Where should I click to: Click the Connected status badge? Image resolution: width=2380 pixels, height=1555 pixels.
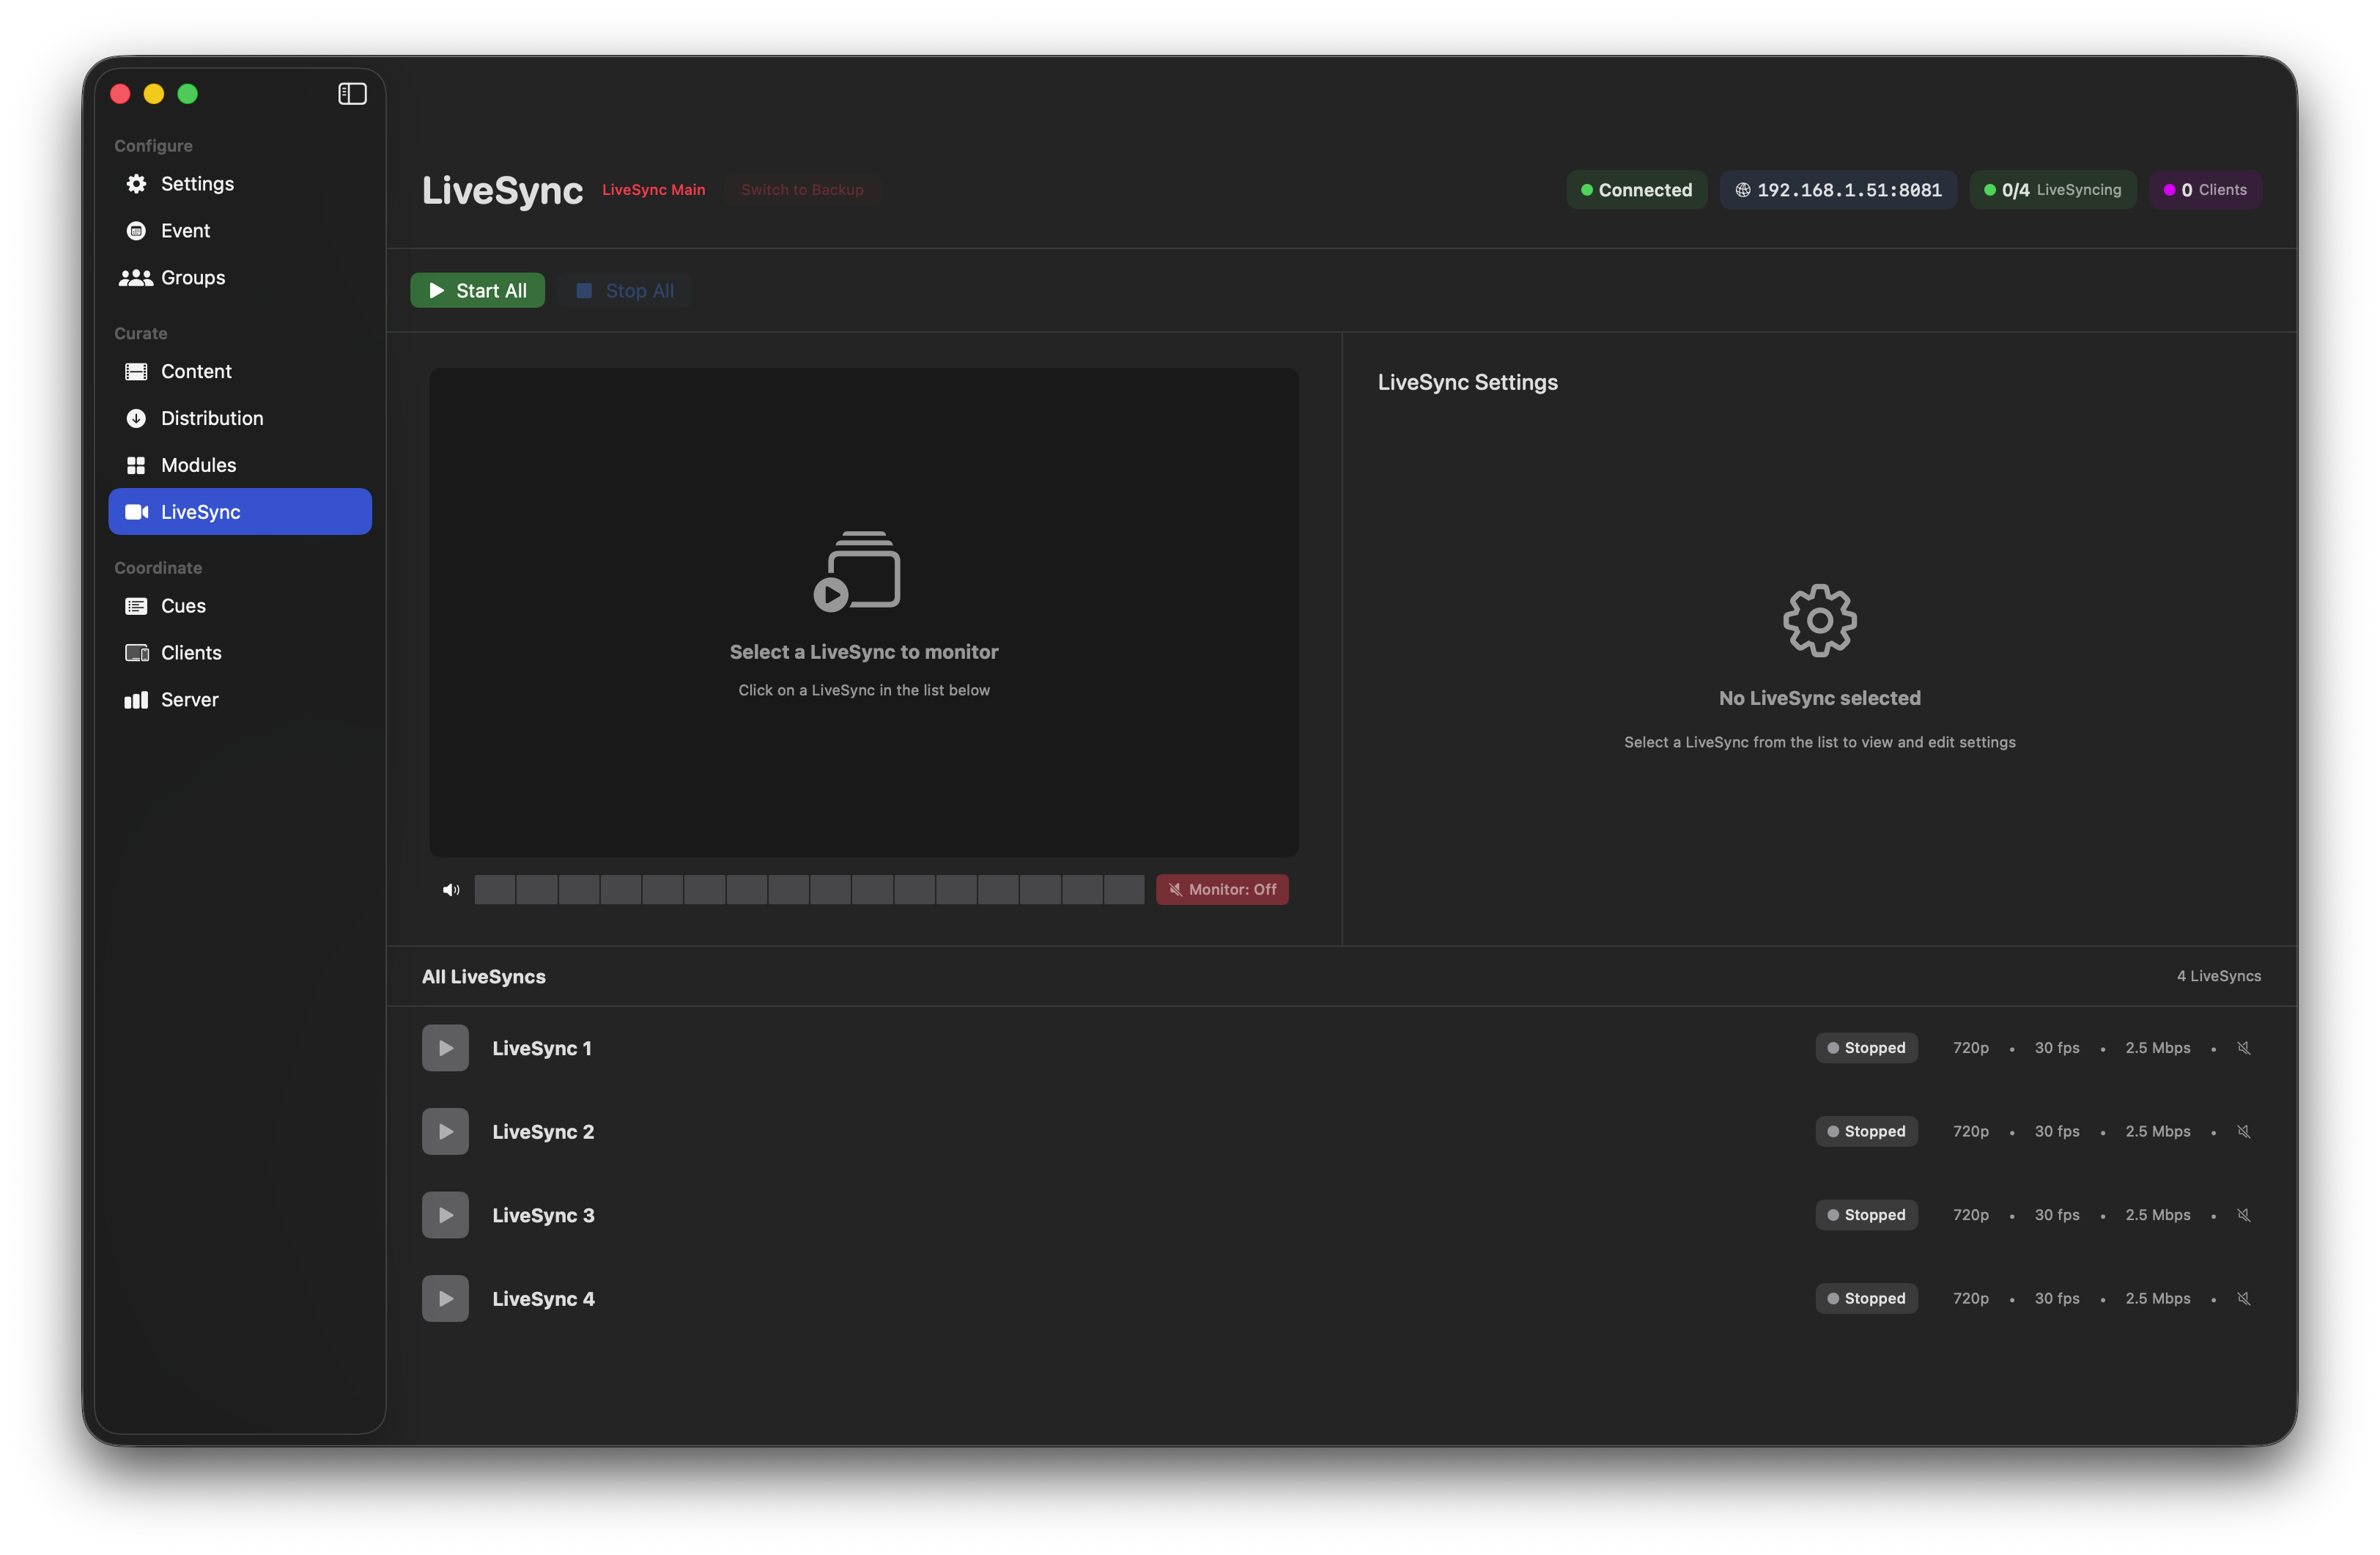tap(1636, 190)
